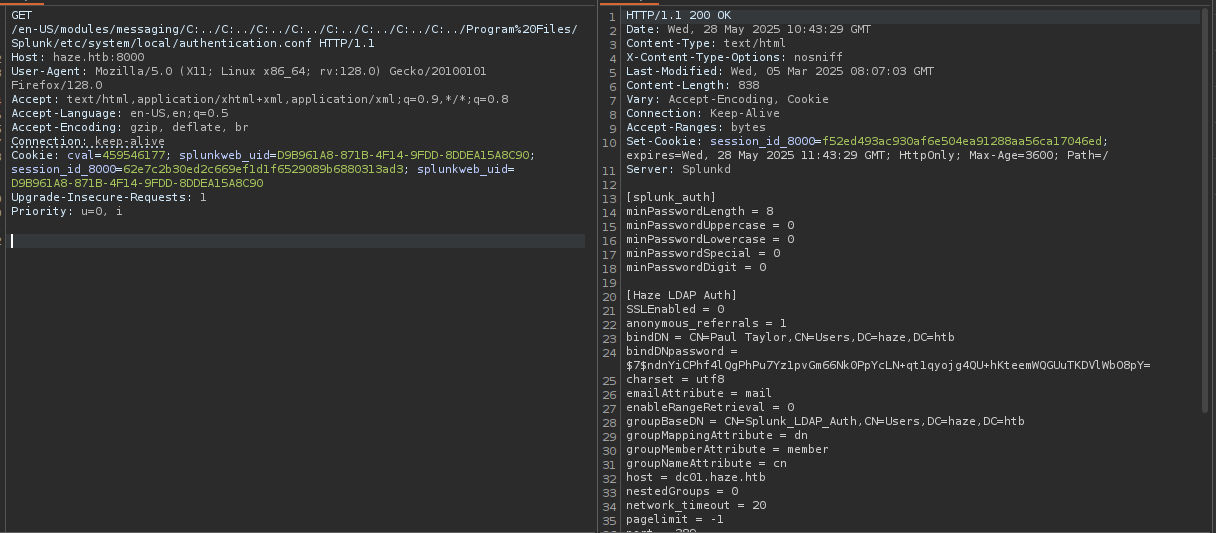Screen dimensions: 1216x533
Task: Select enableRangeRetrieval = 0 line
Action: pos(710,408)
